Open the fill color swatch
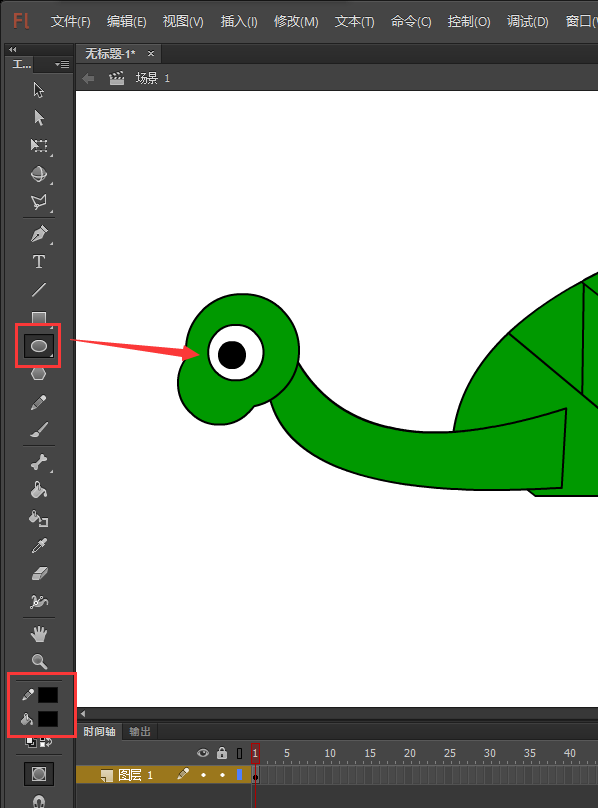 tap(48, 718)
